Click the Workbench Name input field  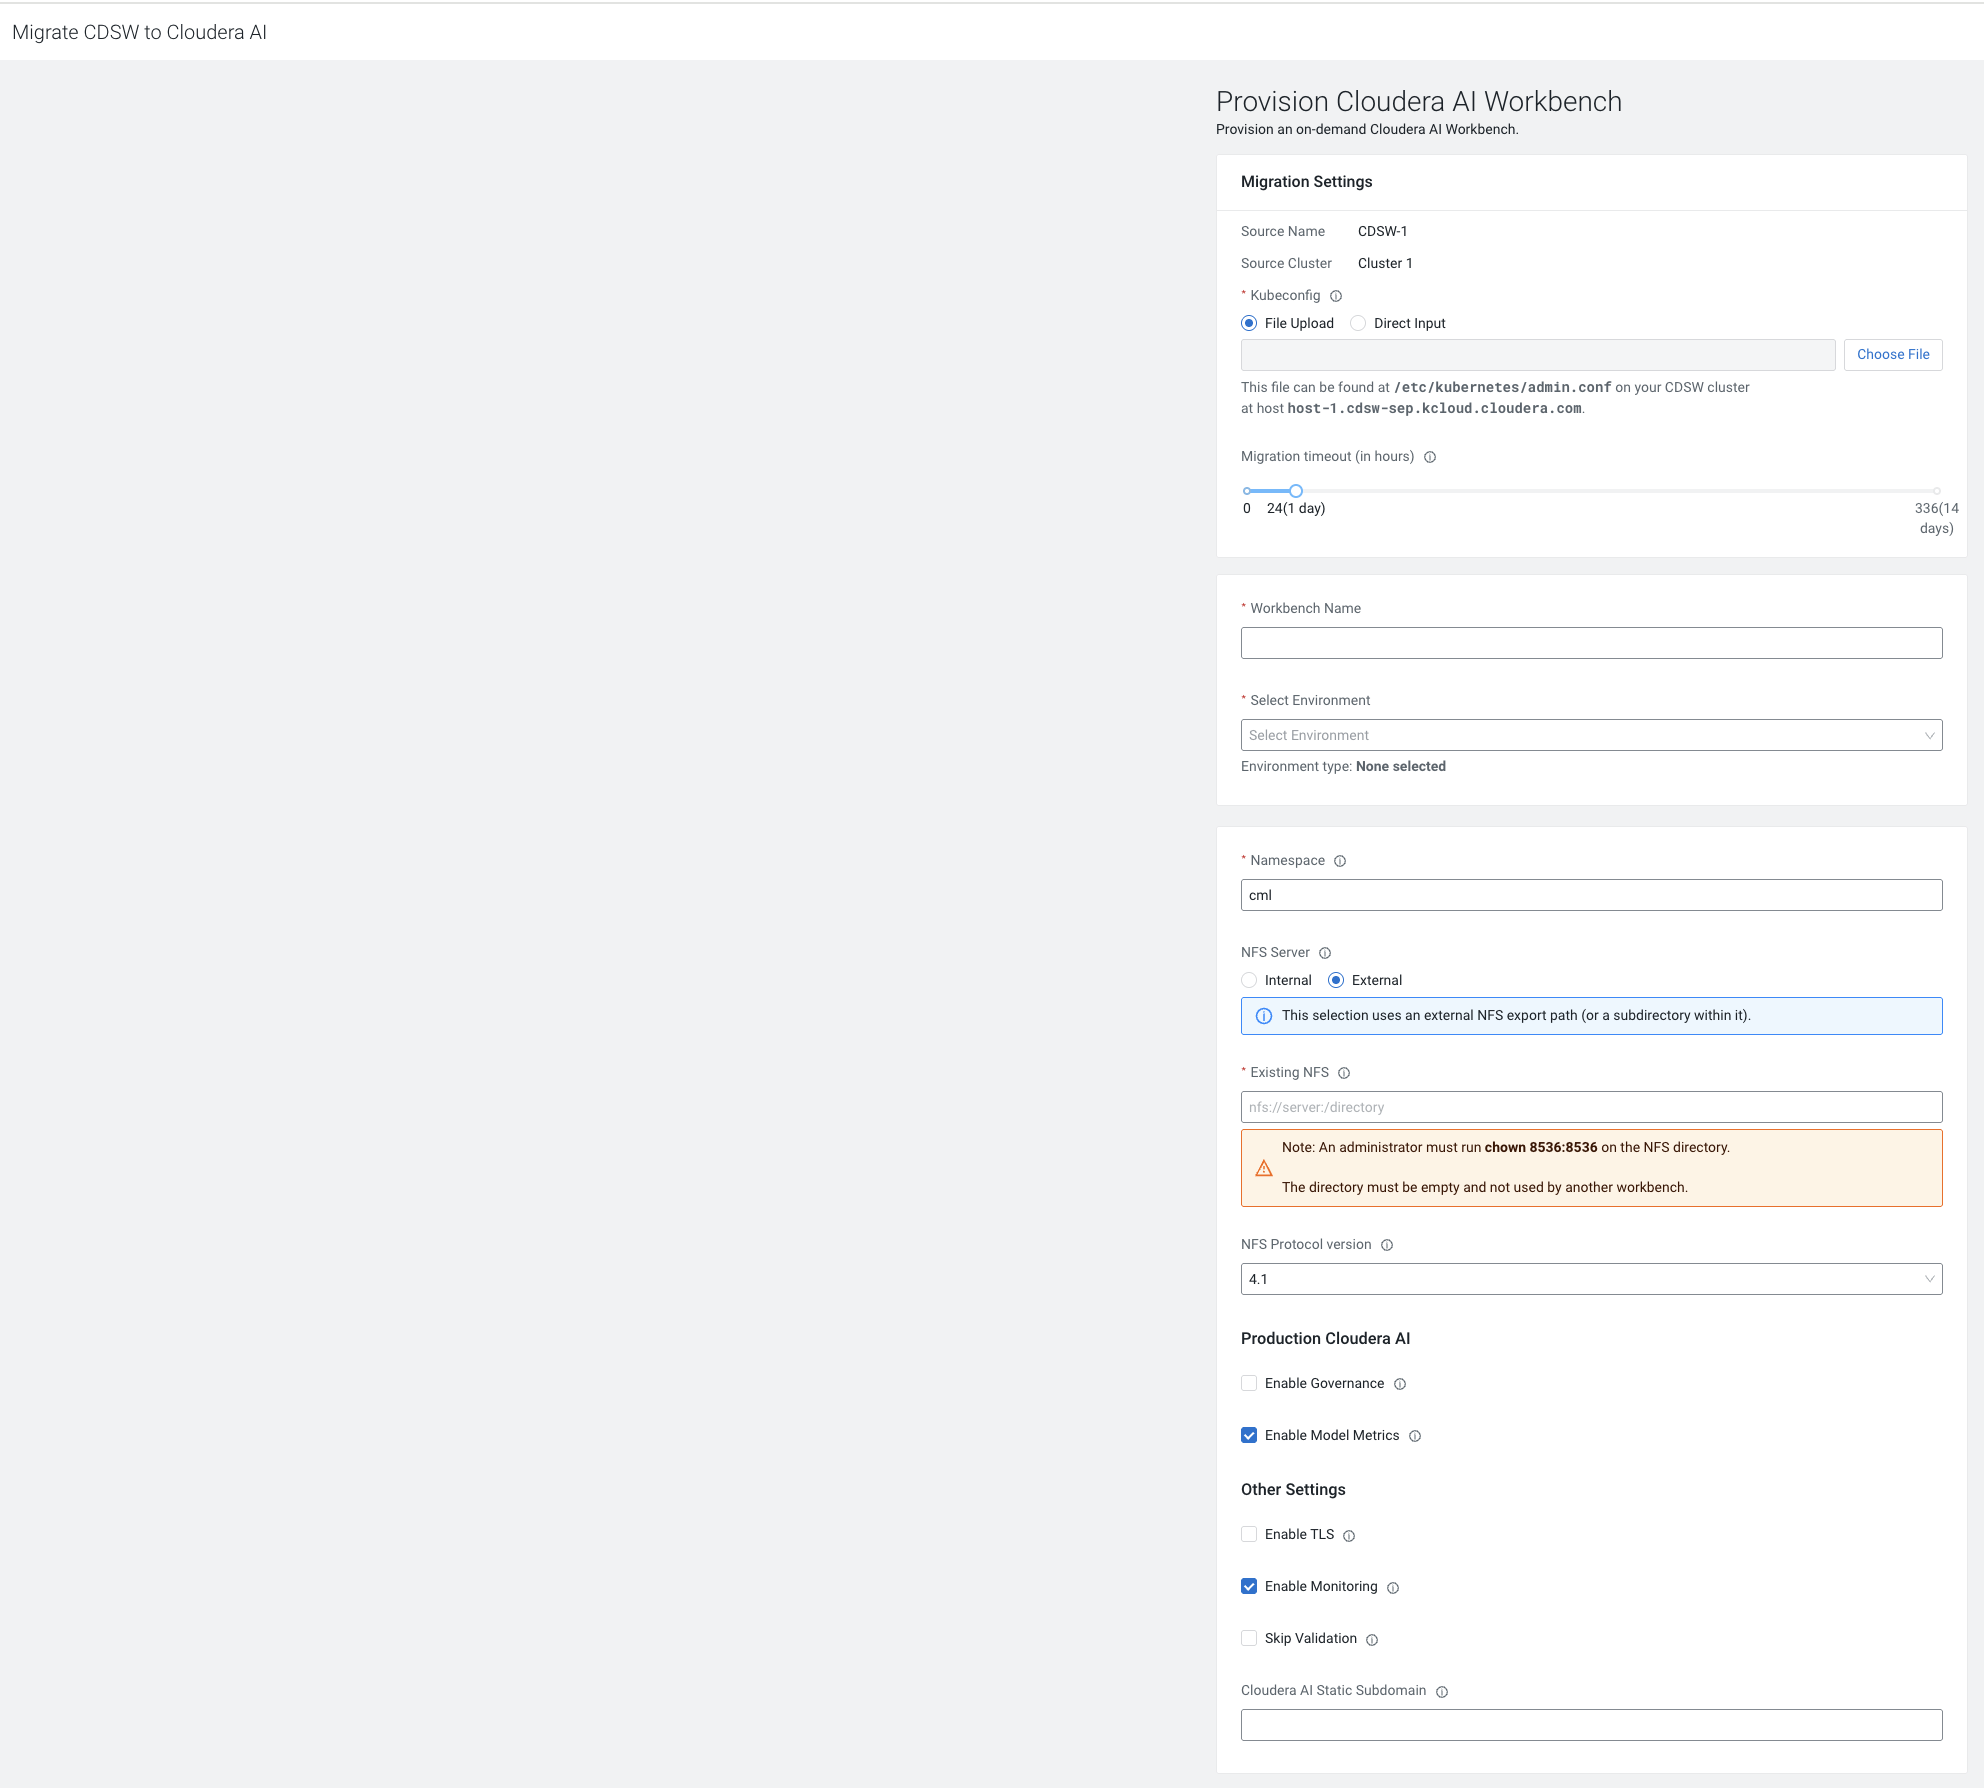1591,643
